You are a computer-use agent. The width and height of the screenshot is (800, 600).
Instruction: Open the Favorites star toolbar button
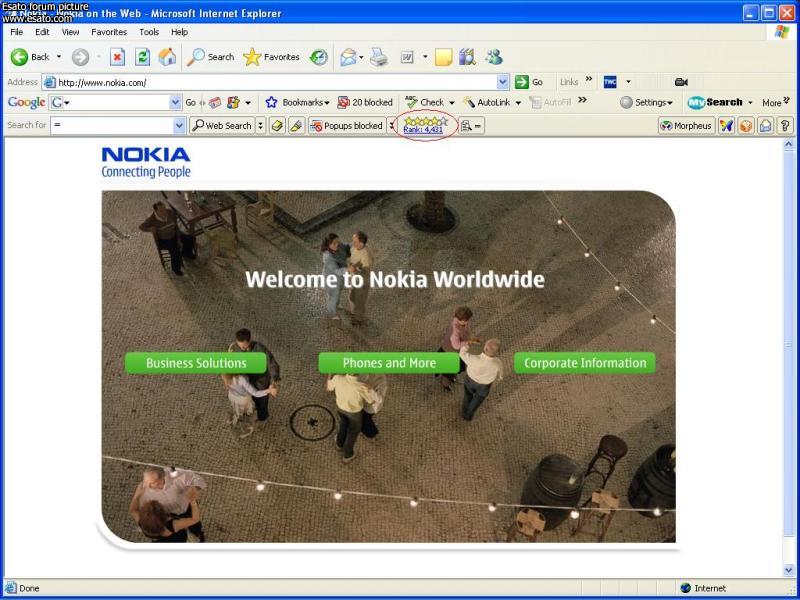point(271,57)
